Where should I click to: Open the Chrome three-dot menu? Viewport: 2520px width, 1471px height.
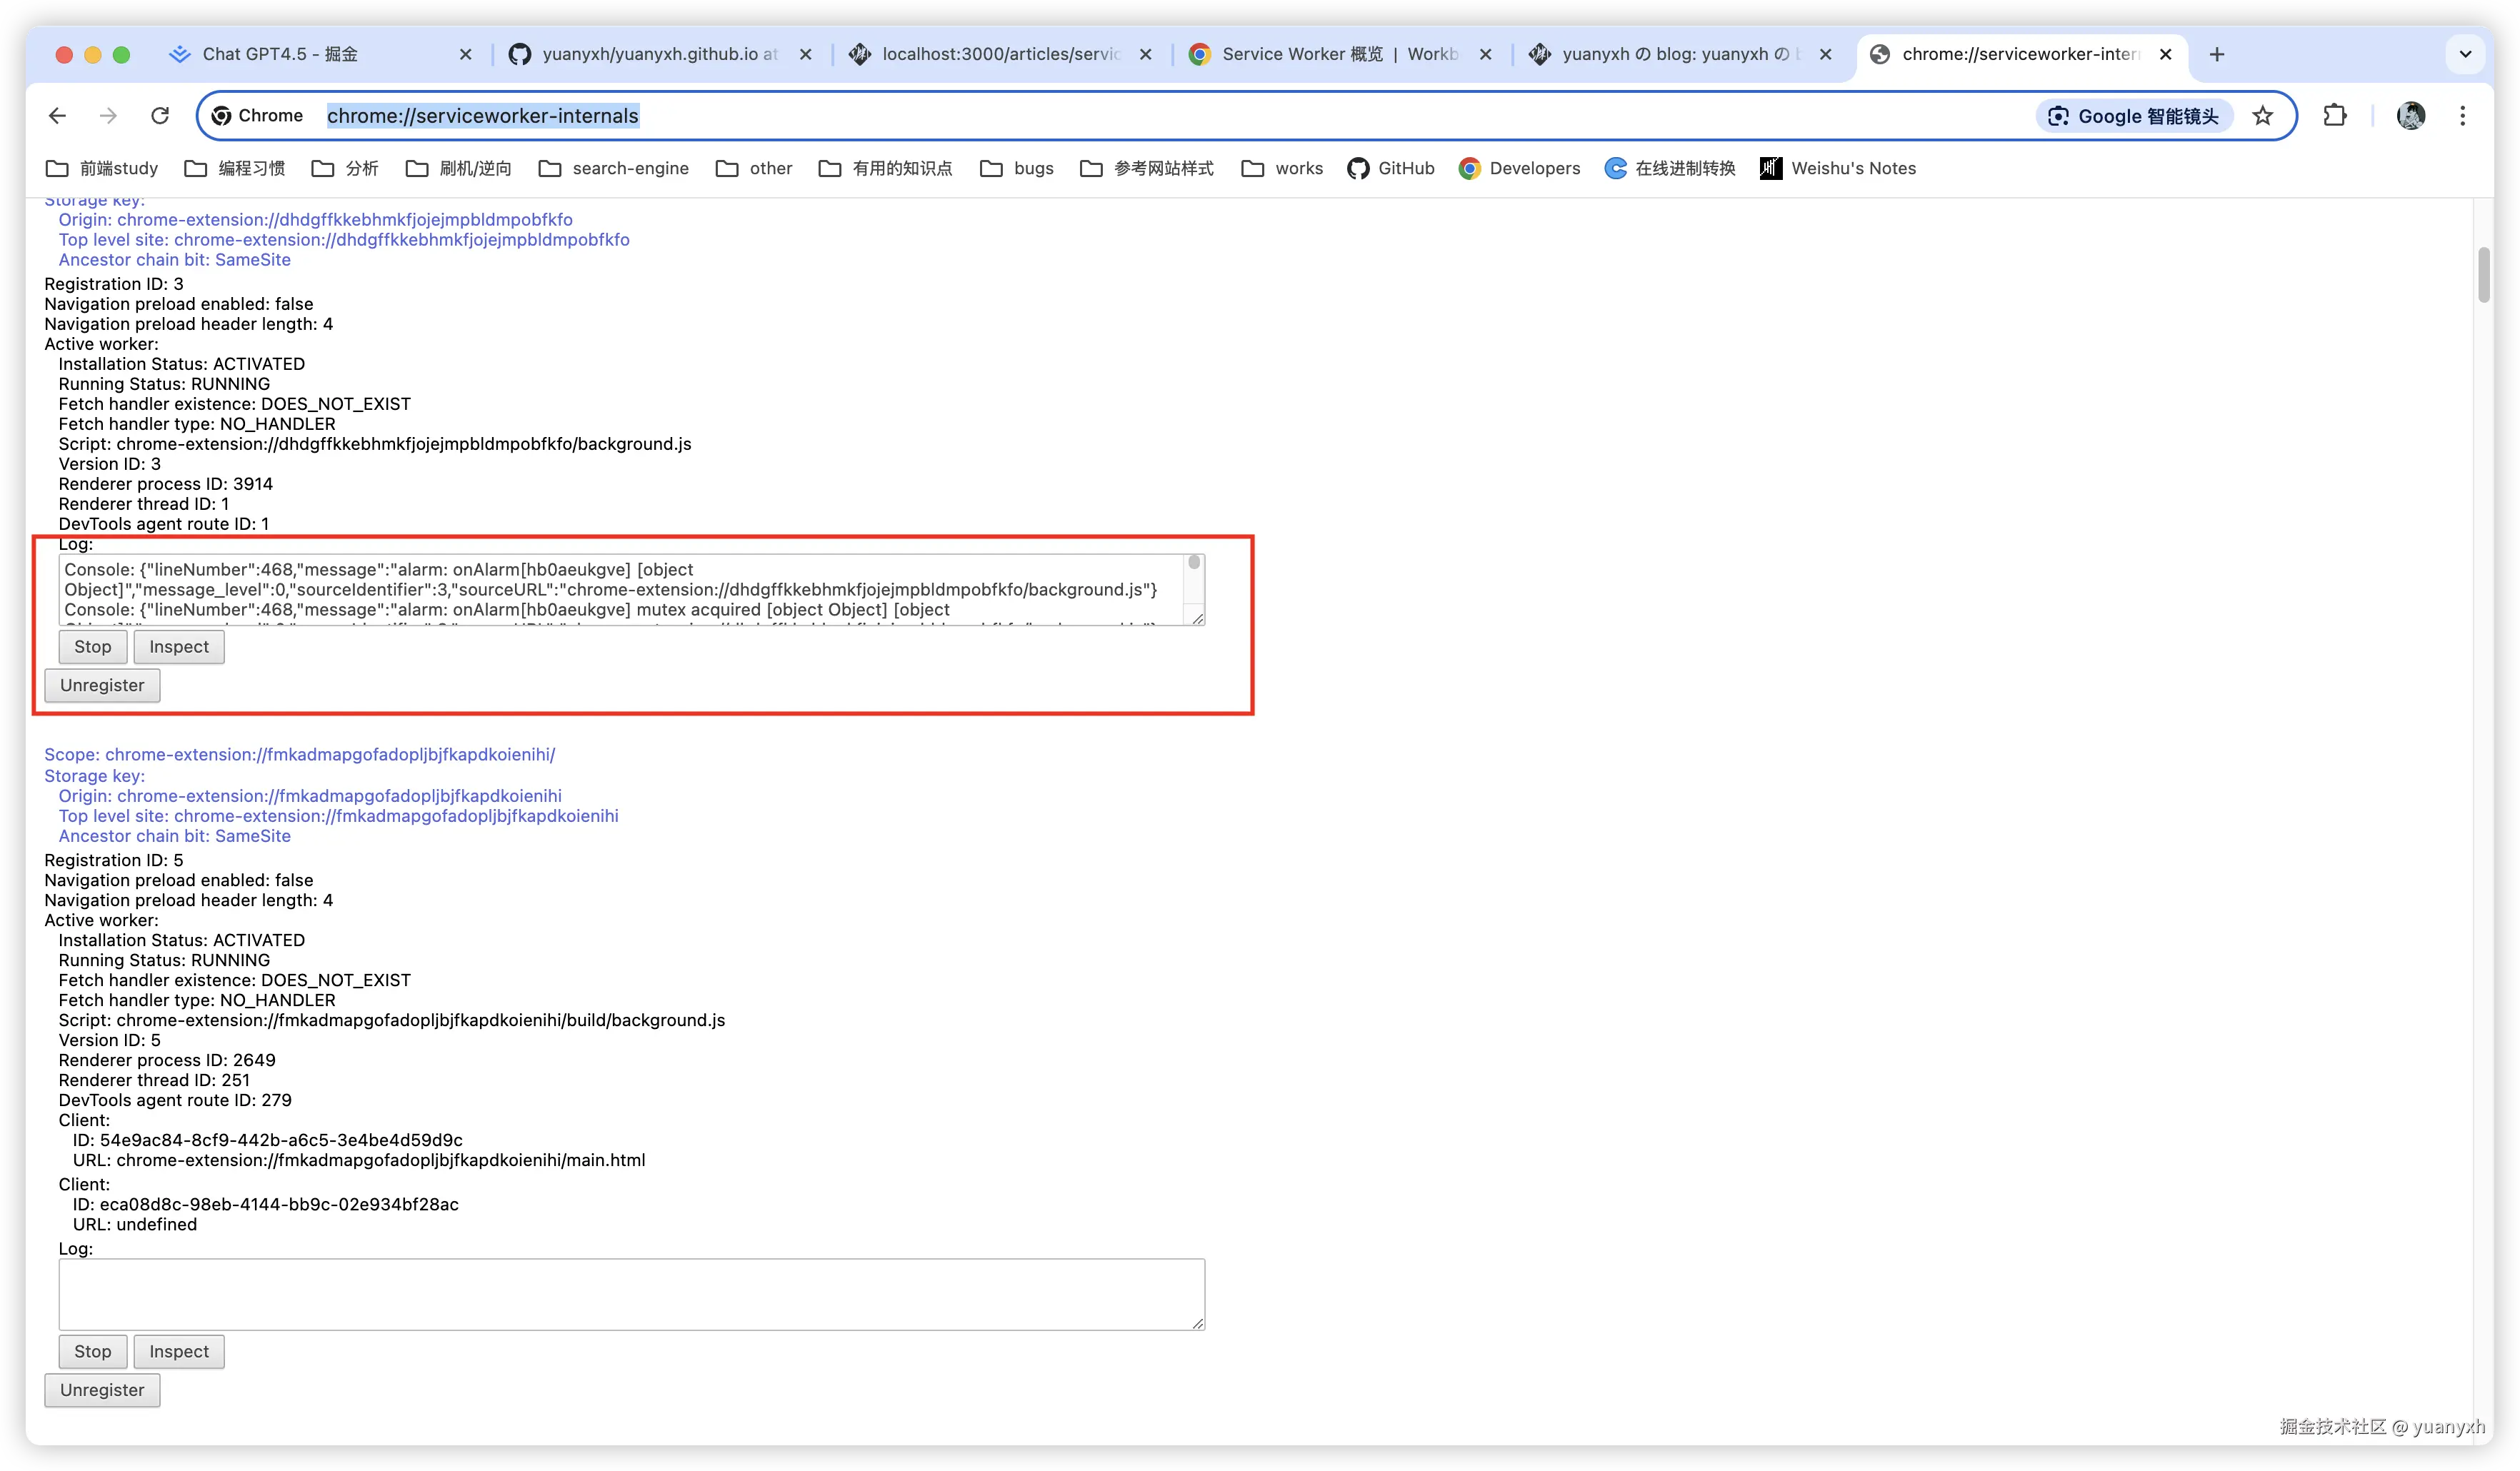click(x=2462, y=116)
